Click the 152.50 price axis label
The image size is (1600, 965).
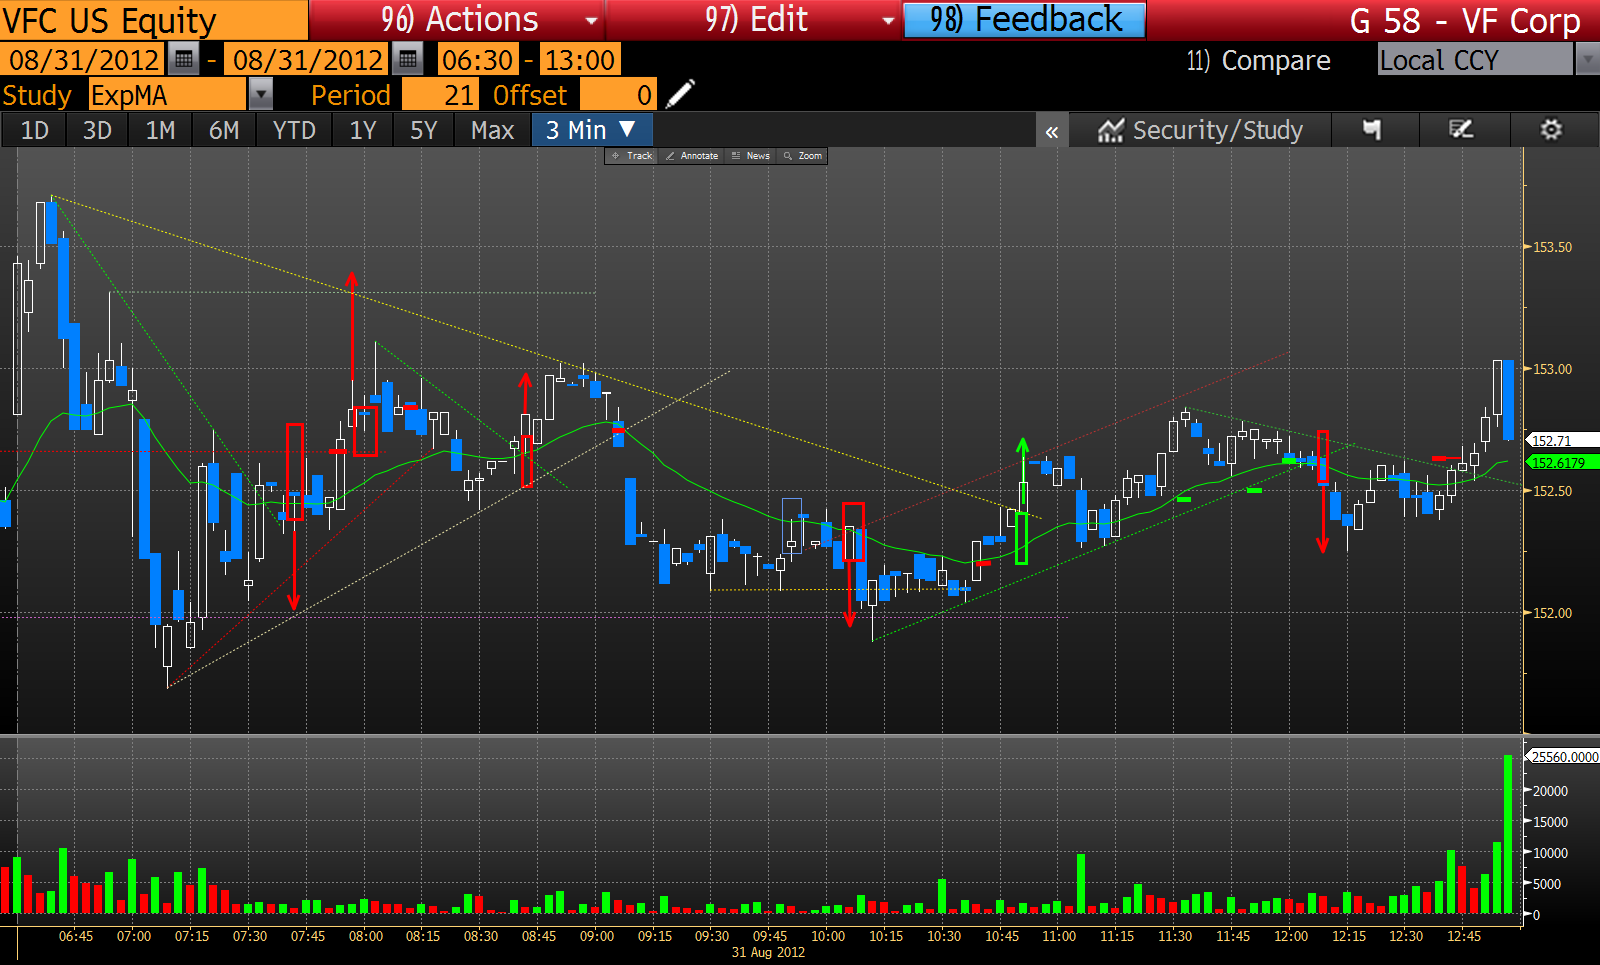tap(1552, 491)
